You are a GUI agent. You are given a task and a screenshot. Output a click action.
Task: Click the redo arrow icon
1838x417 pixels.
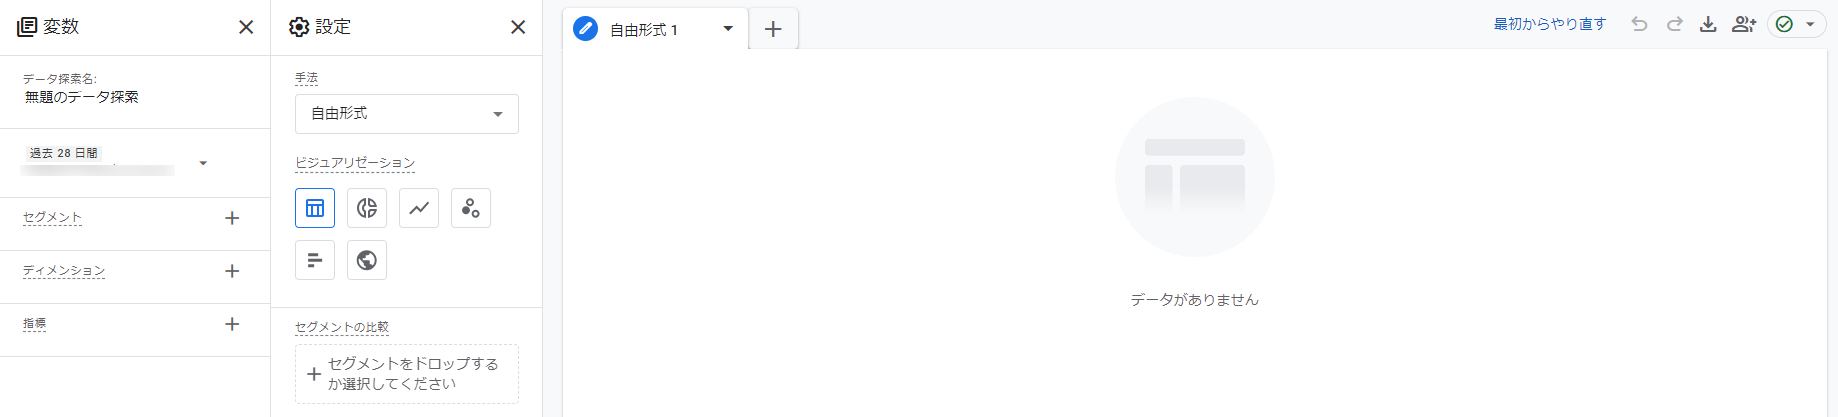1674,24
